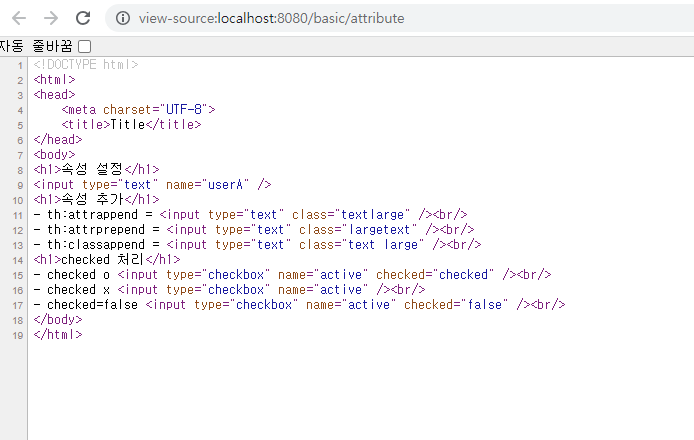Click line number 11 in the gutter
Image resolution: width=694 pixels, height=440 pixels.
[x=18, y=216]
